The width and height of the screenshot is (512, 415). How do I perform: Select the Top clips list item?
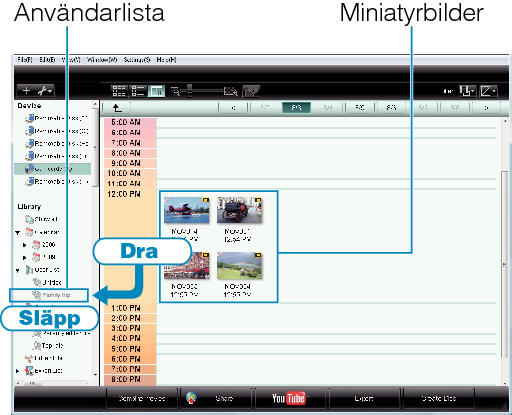click(53, 345)
